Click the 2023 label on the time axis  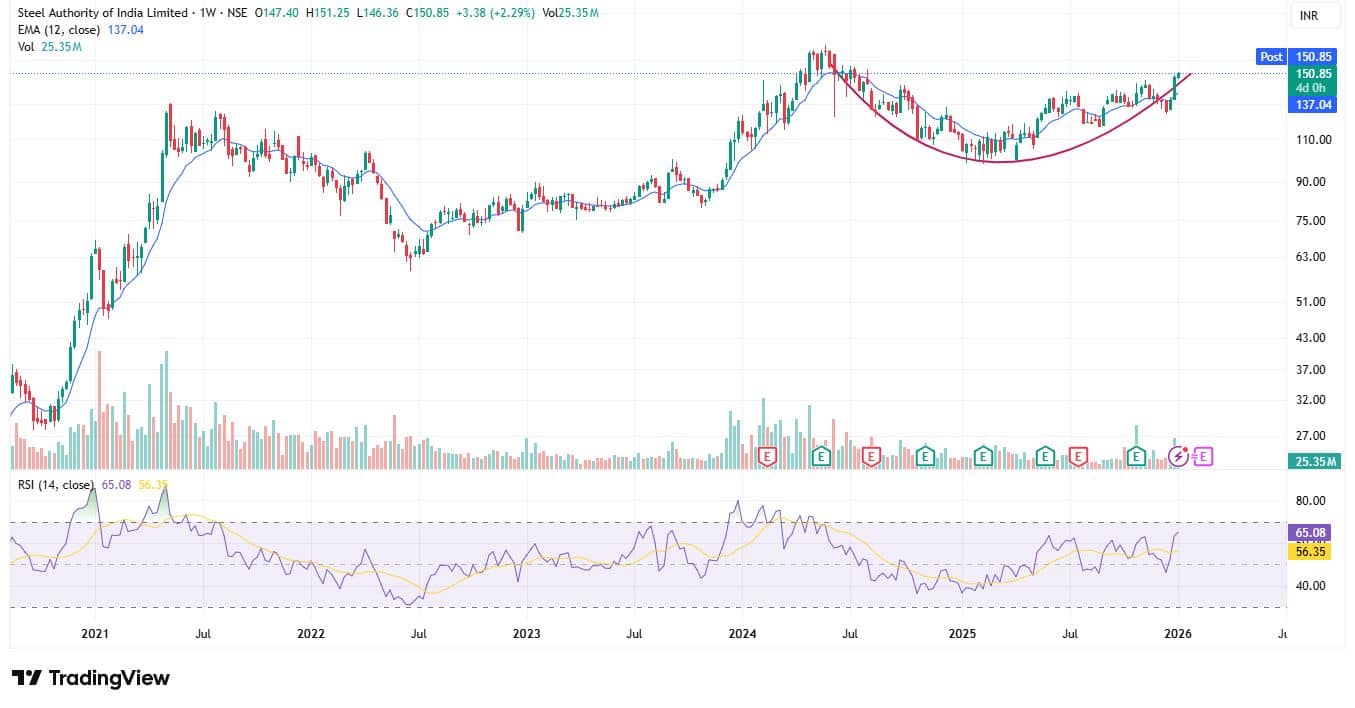[x=526, y=634]
